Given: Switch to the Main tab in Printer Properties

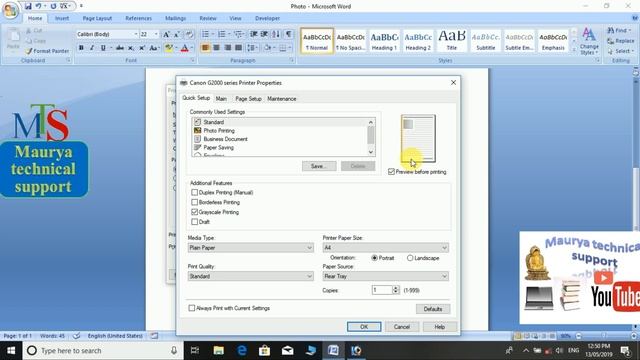Looking at the screenshot, I should pos(221,99).
